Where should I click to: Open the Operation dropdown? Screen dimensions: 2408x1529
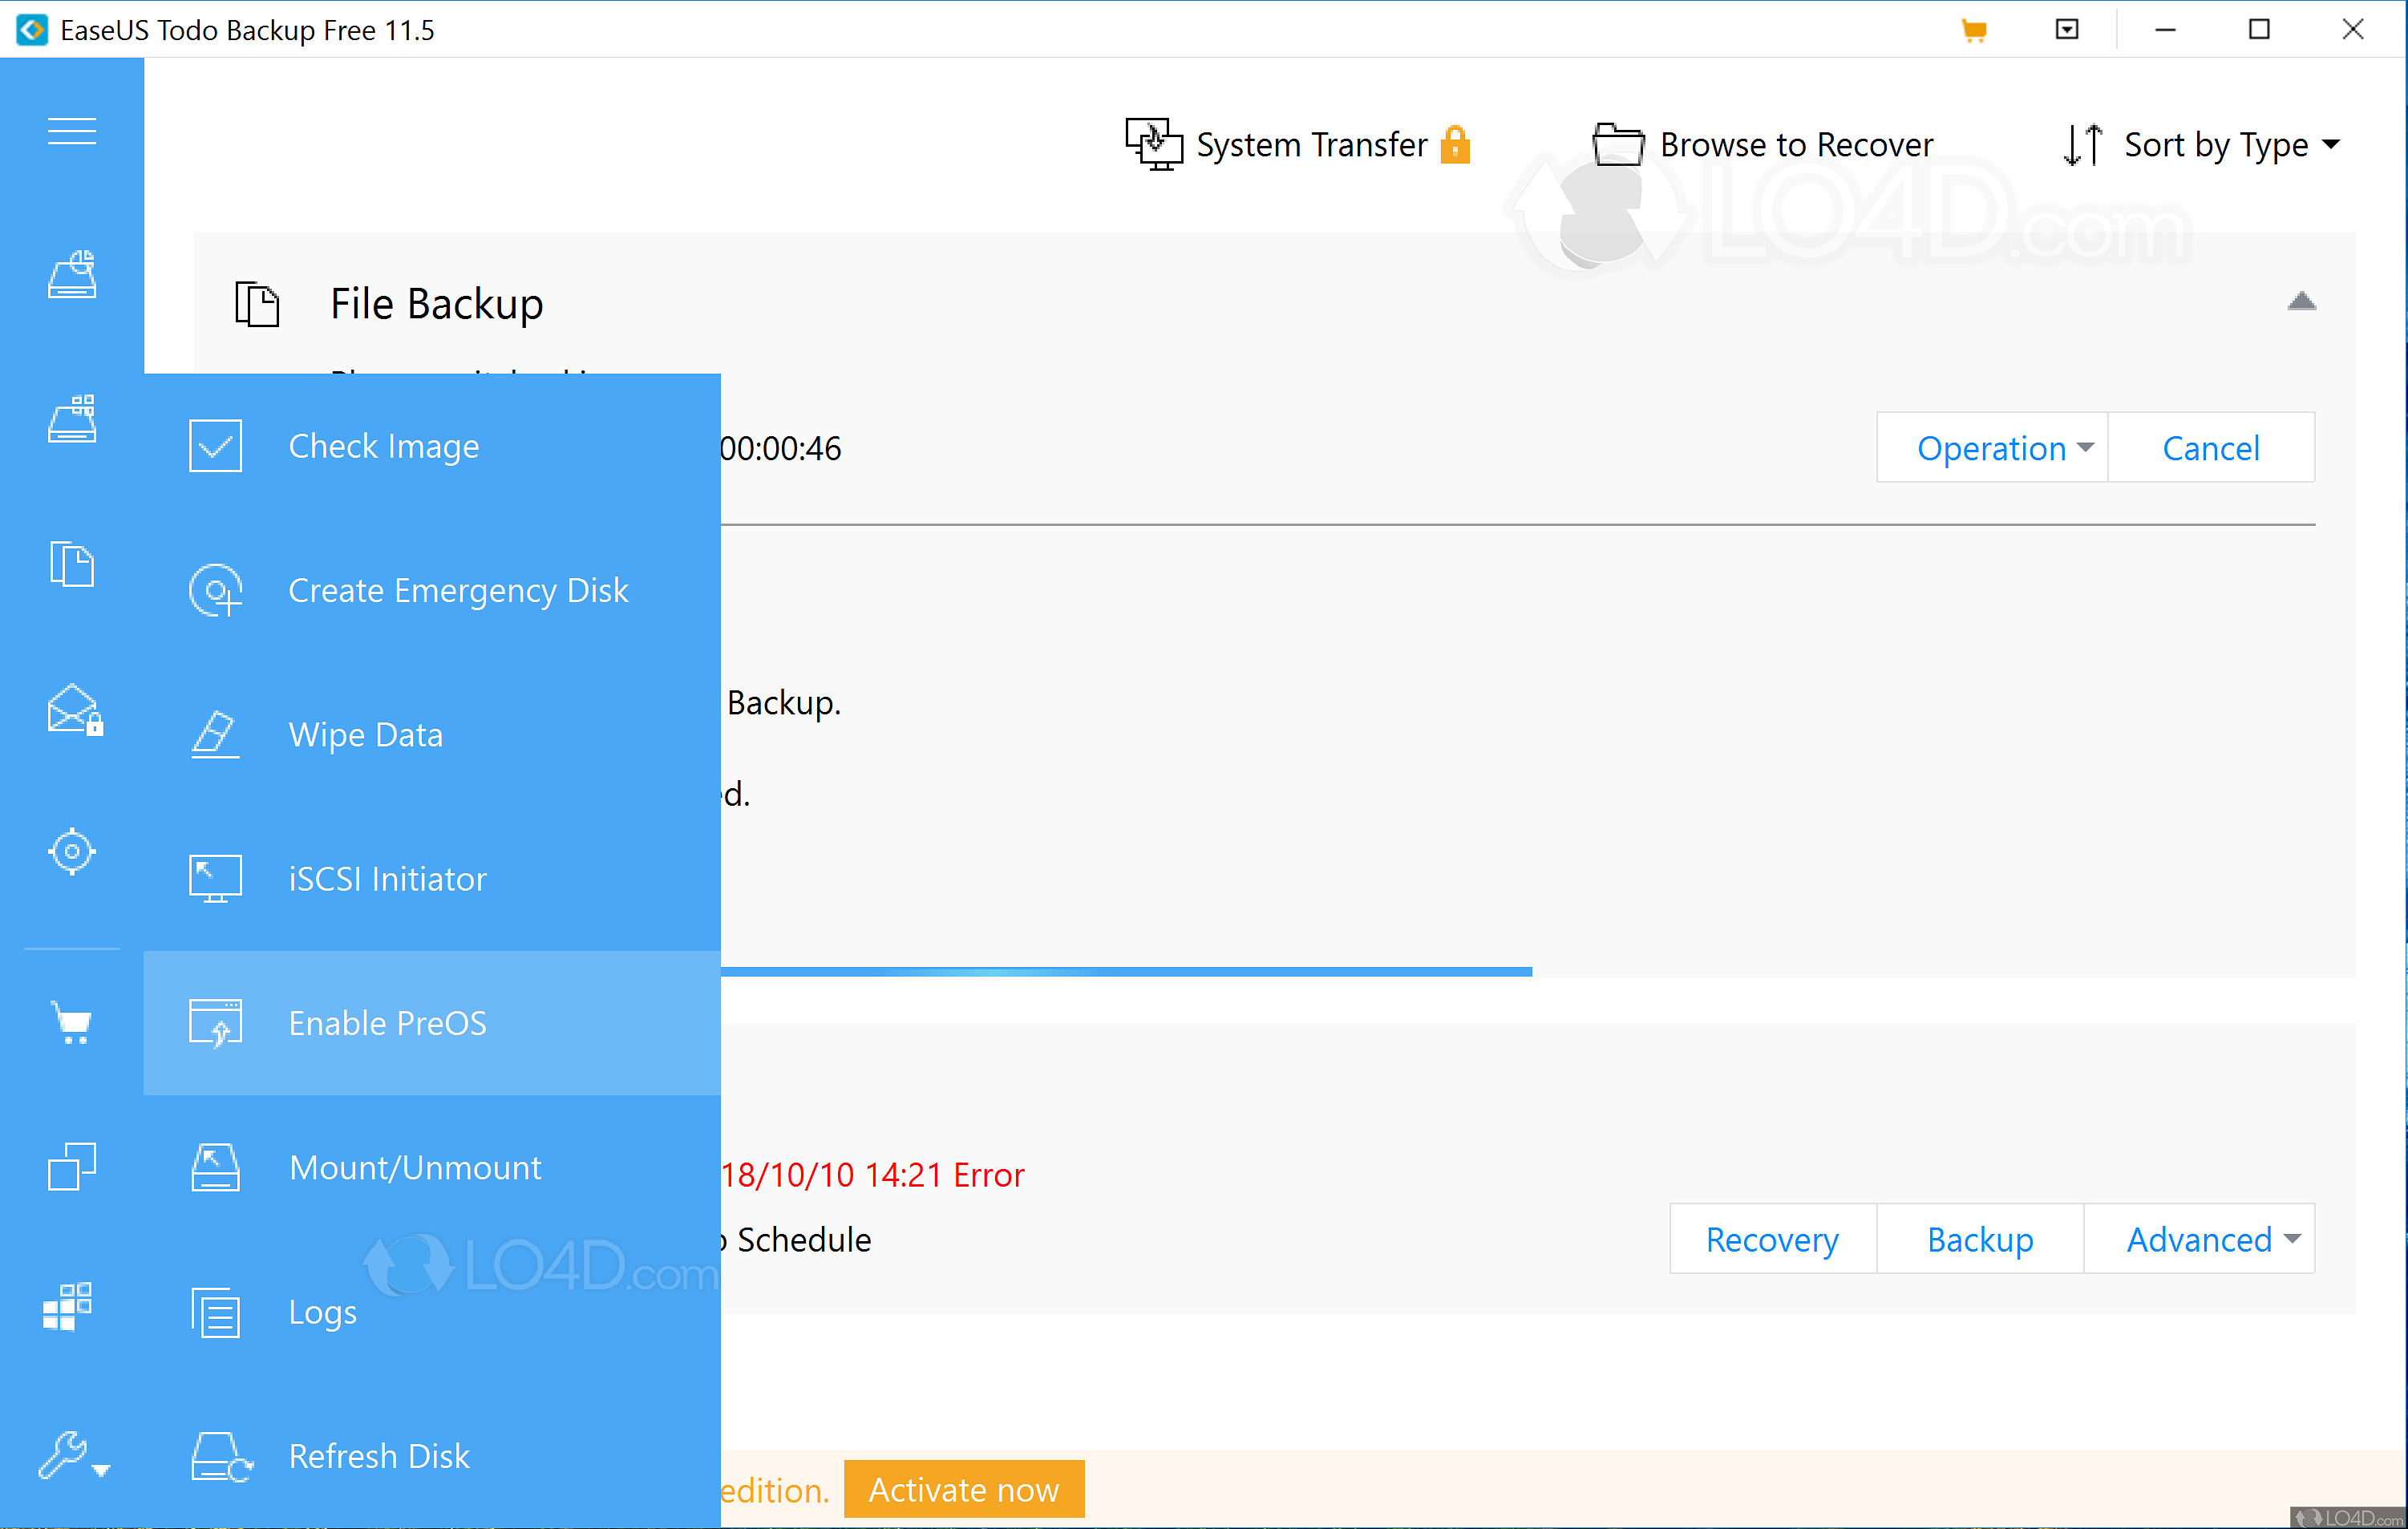tap(1992, 448)
